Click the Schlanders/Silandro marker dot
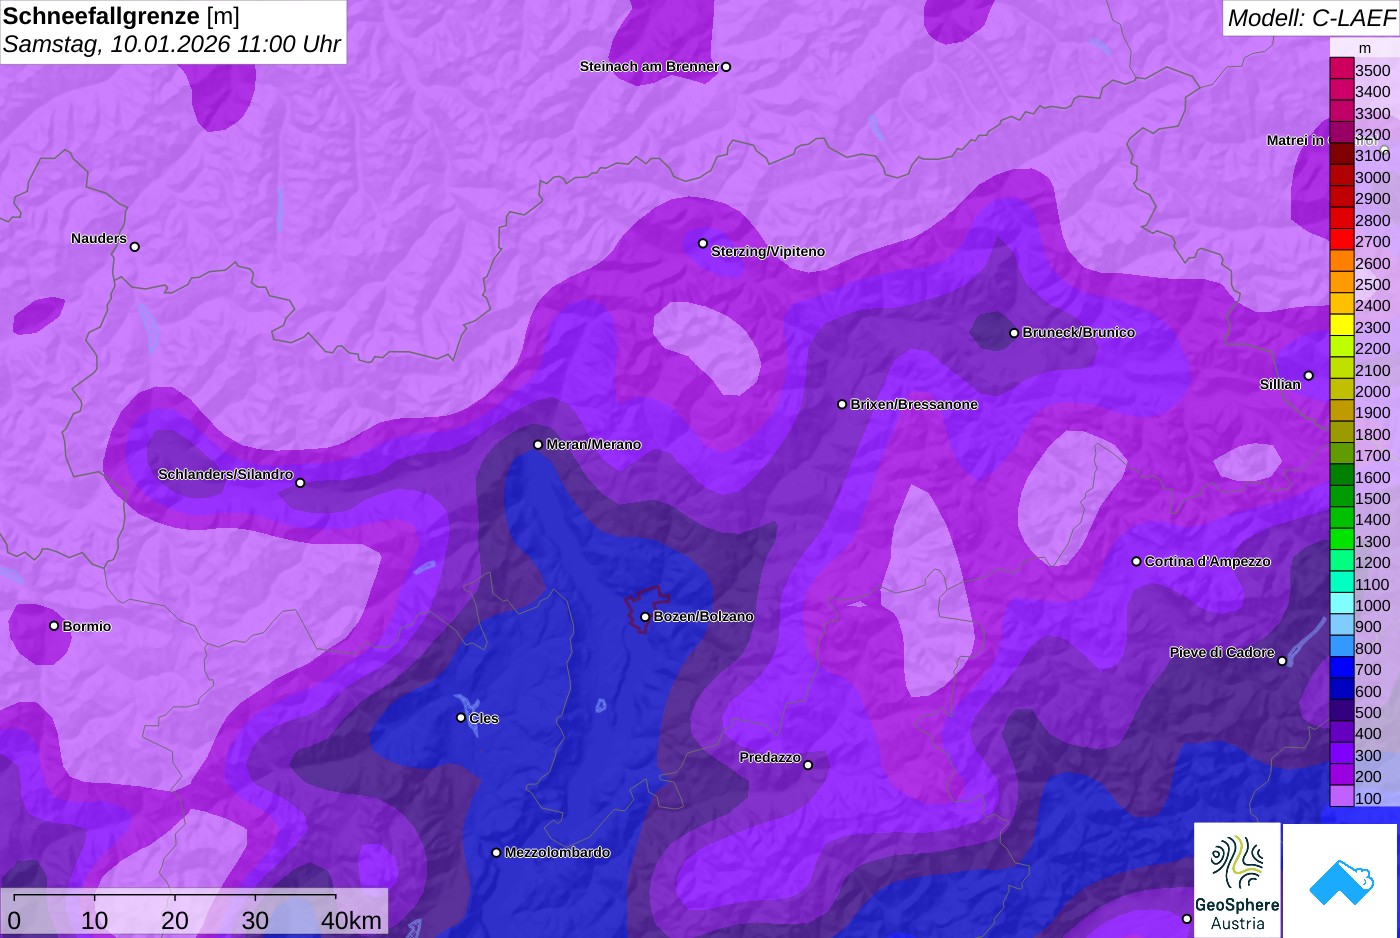Viewport: 1400px width, 938px height. click(300, 483)
